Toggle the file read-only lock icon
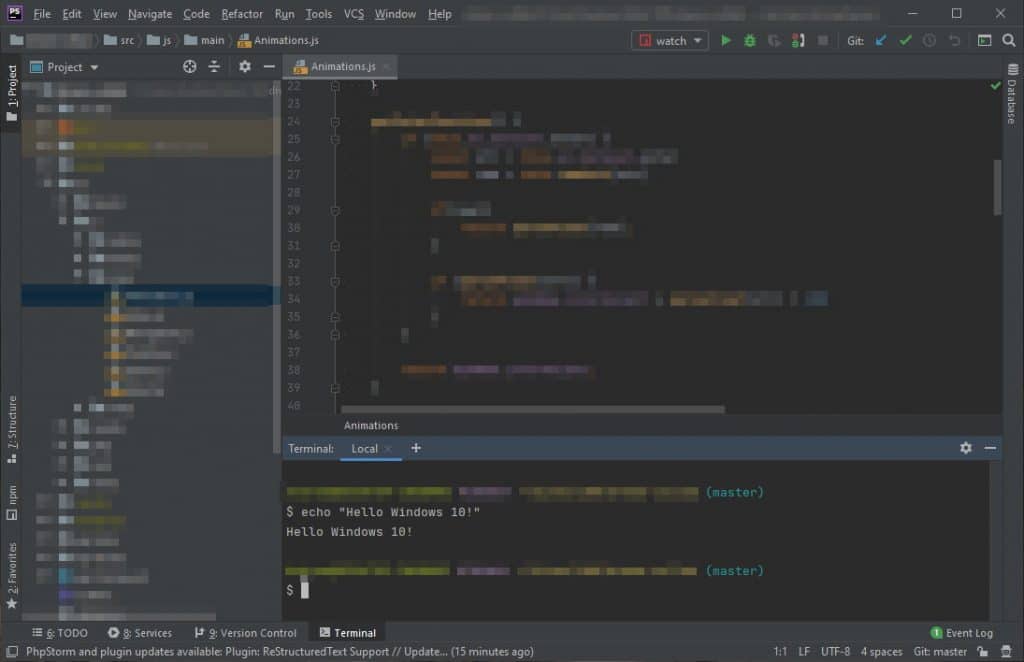This screenshot has width=1024, height=662. click(x=982, y=652)
